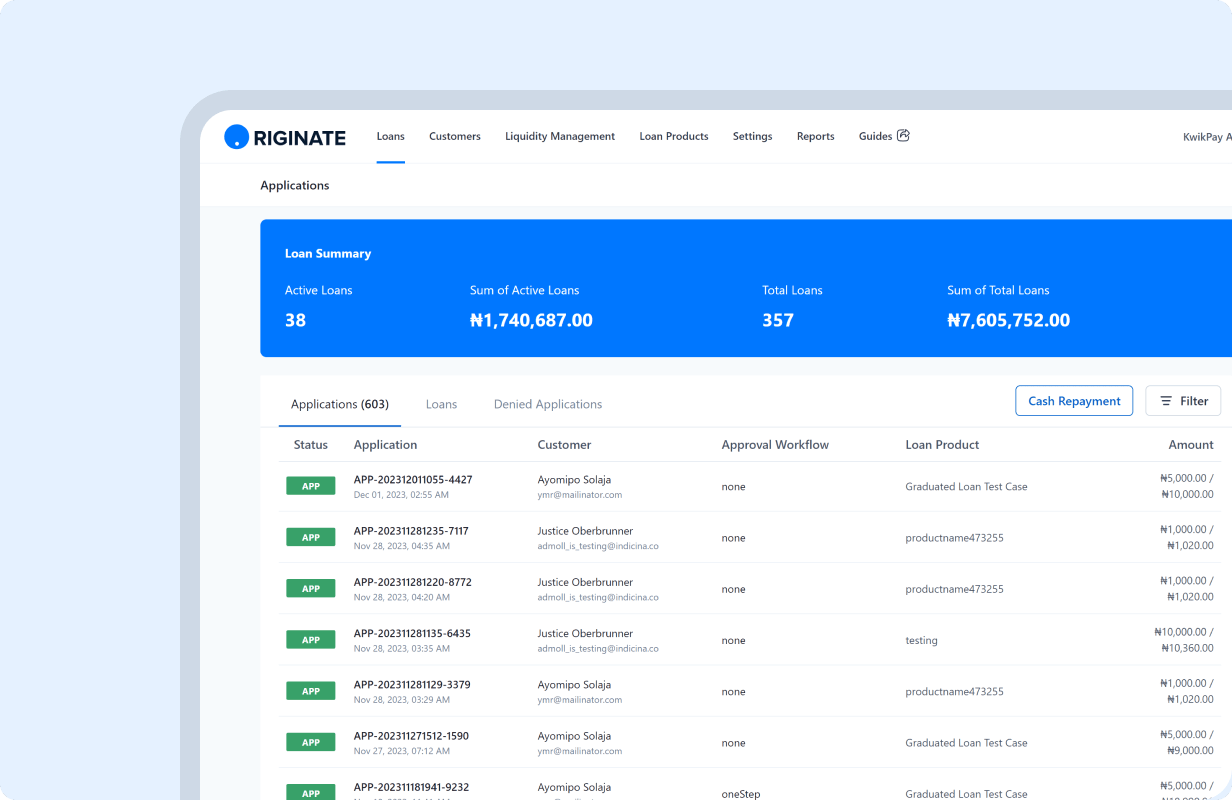Open the Guides external link icon
The height and width of the screenshot is (800, 1232).
(x=903, y=136)
